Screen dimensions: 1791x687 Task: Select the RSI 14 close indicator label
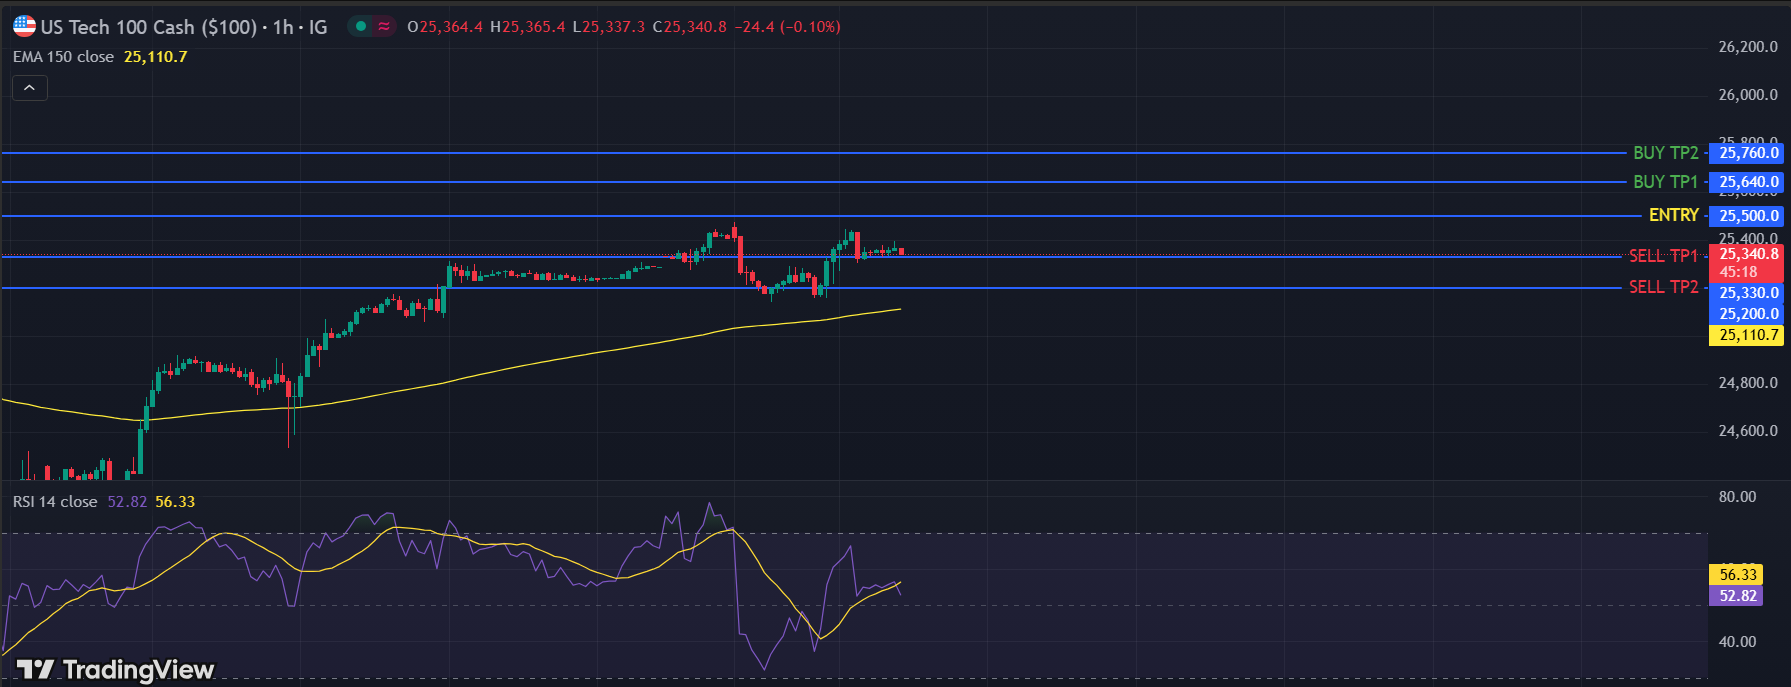click(x=55, y=502)
